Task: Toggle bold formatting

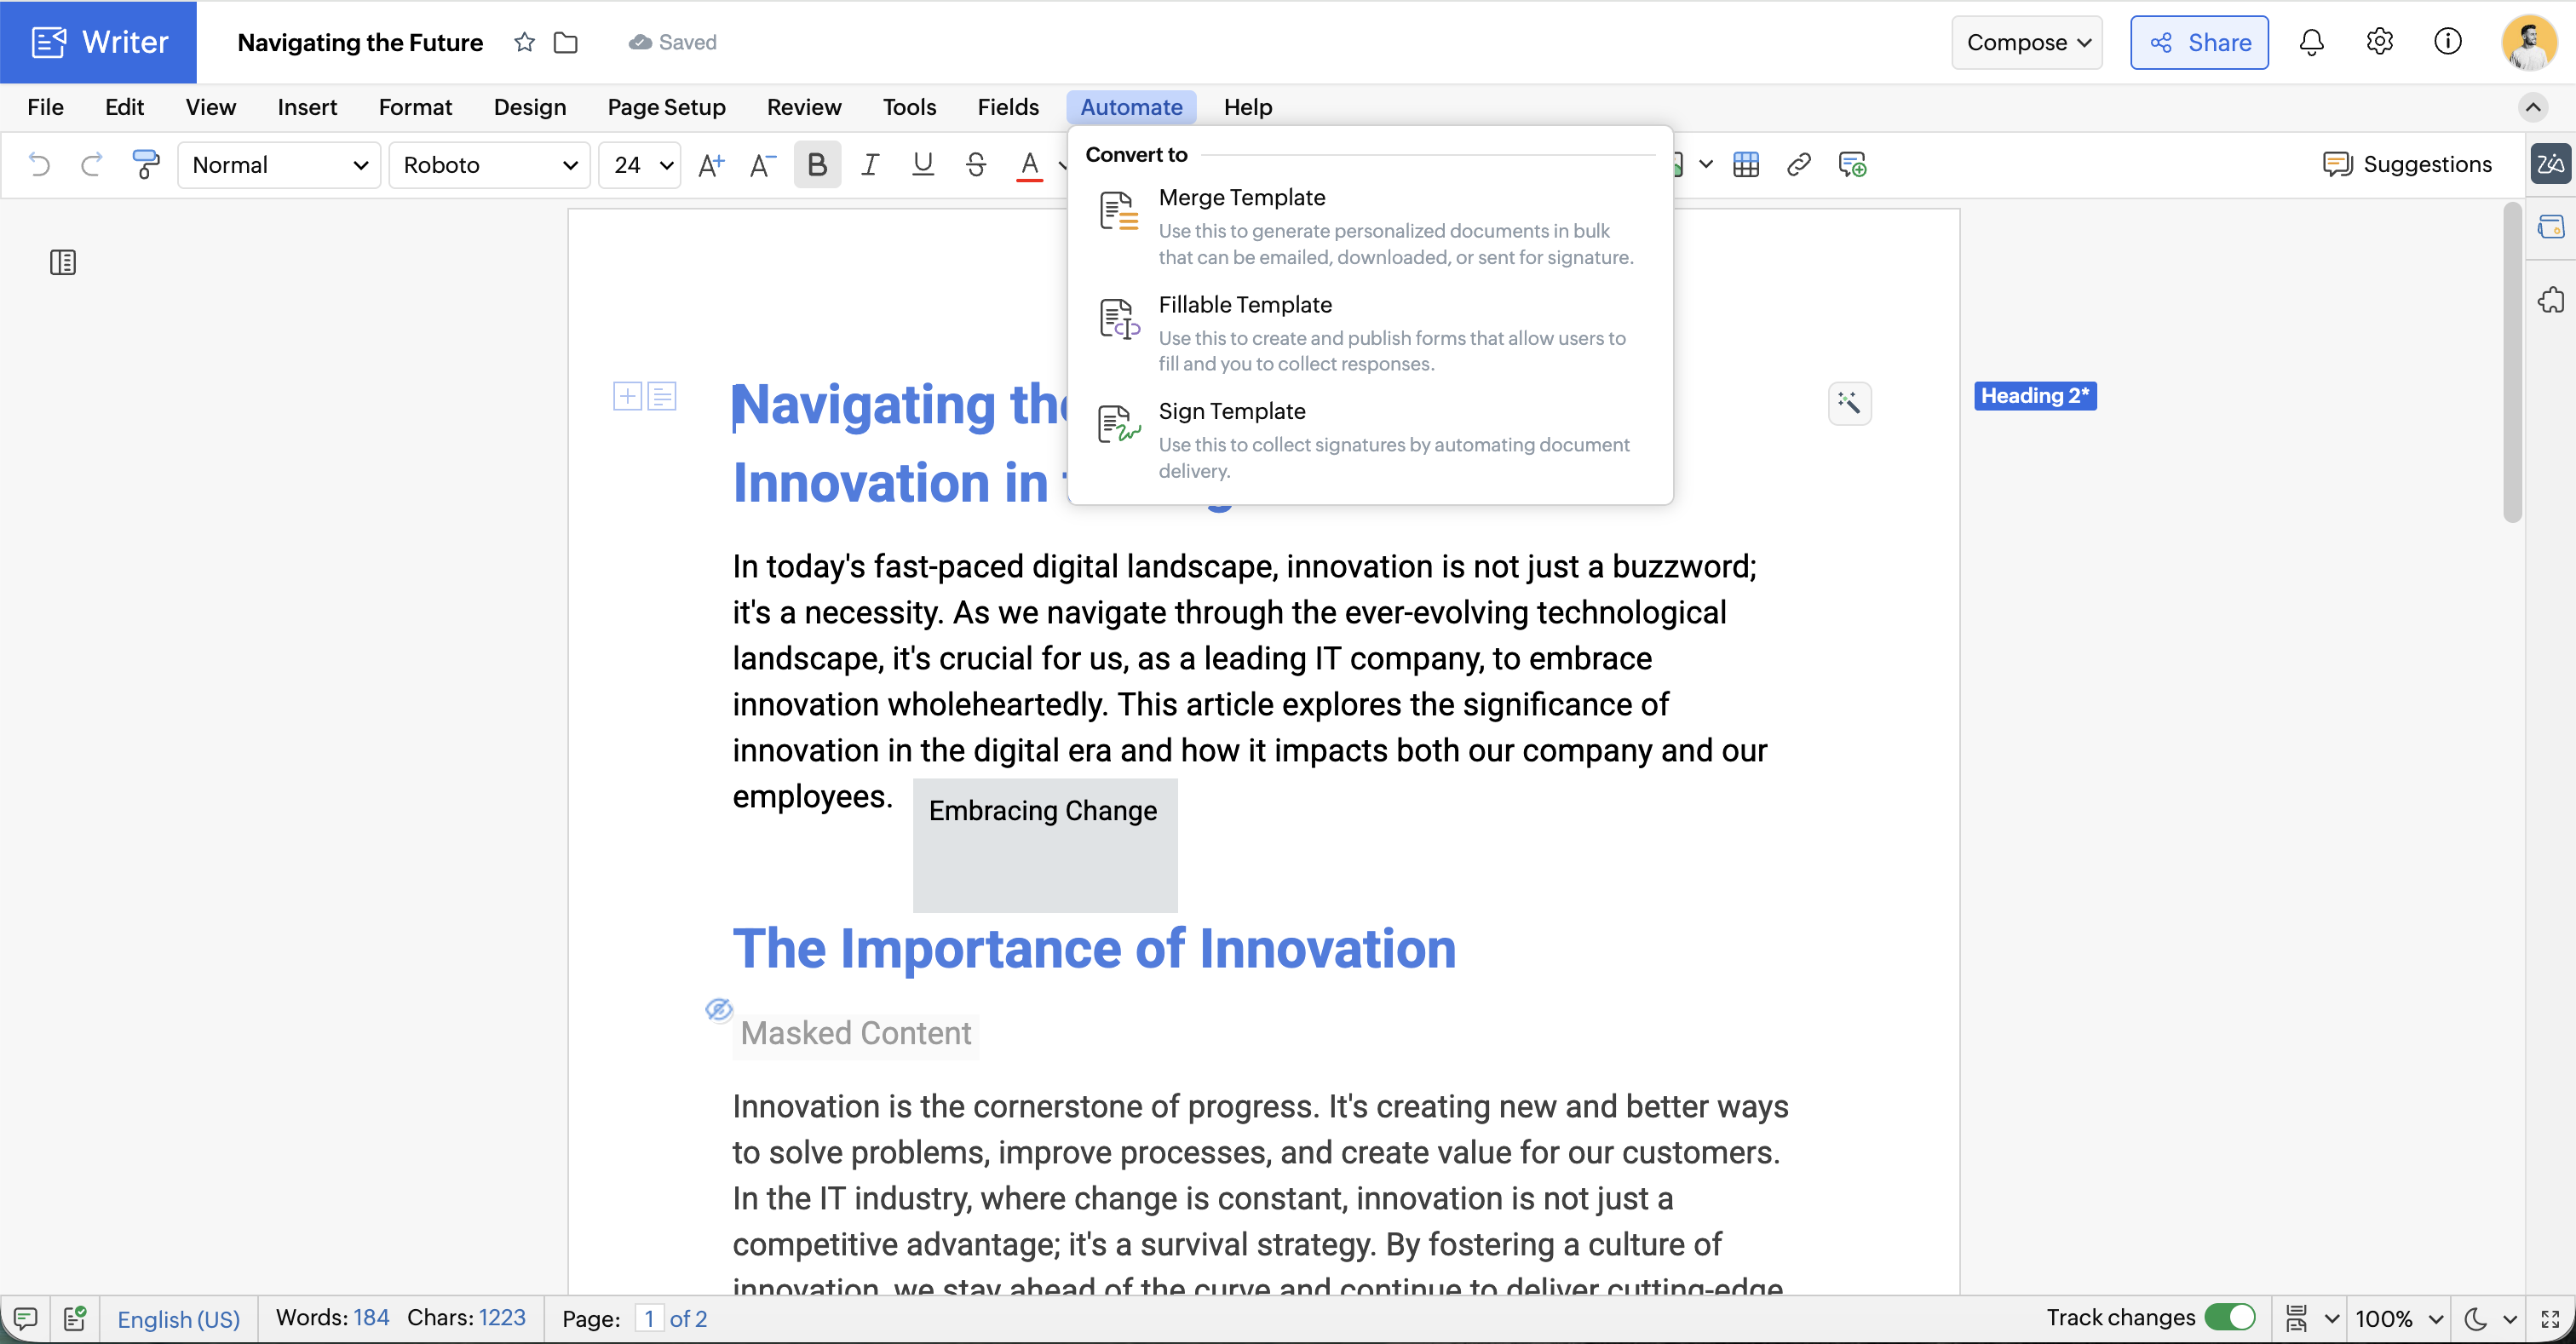Action: click(816, 164)
